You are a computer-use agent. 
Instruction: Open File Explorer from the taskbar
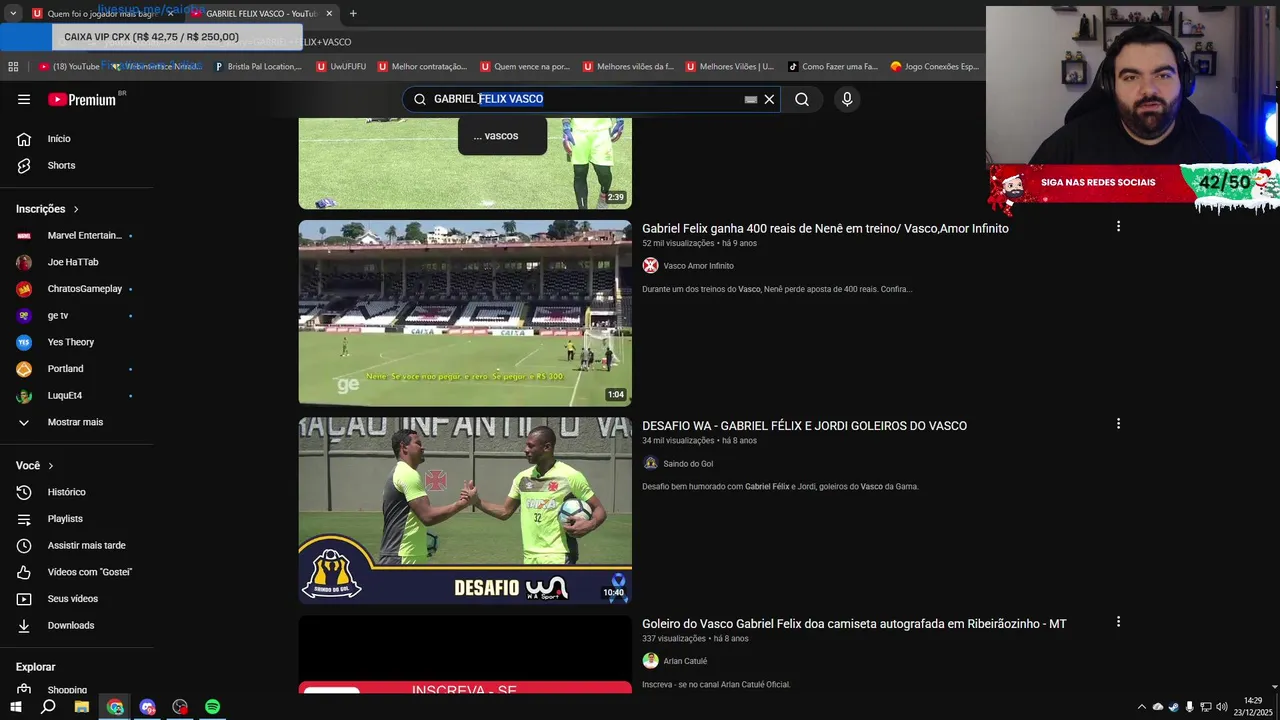82,707
